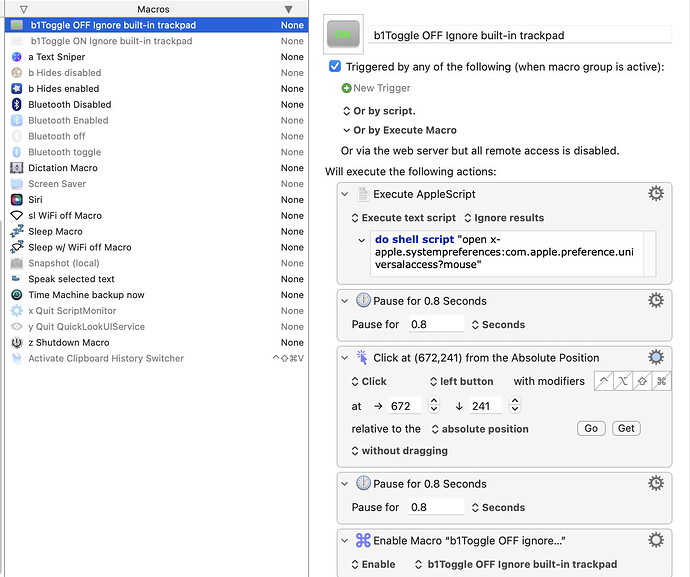The height and width of the screenshot is (577, 690).
Task: Click the z Shutdown Macro power icon
Action: 17,342
